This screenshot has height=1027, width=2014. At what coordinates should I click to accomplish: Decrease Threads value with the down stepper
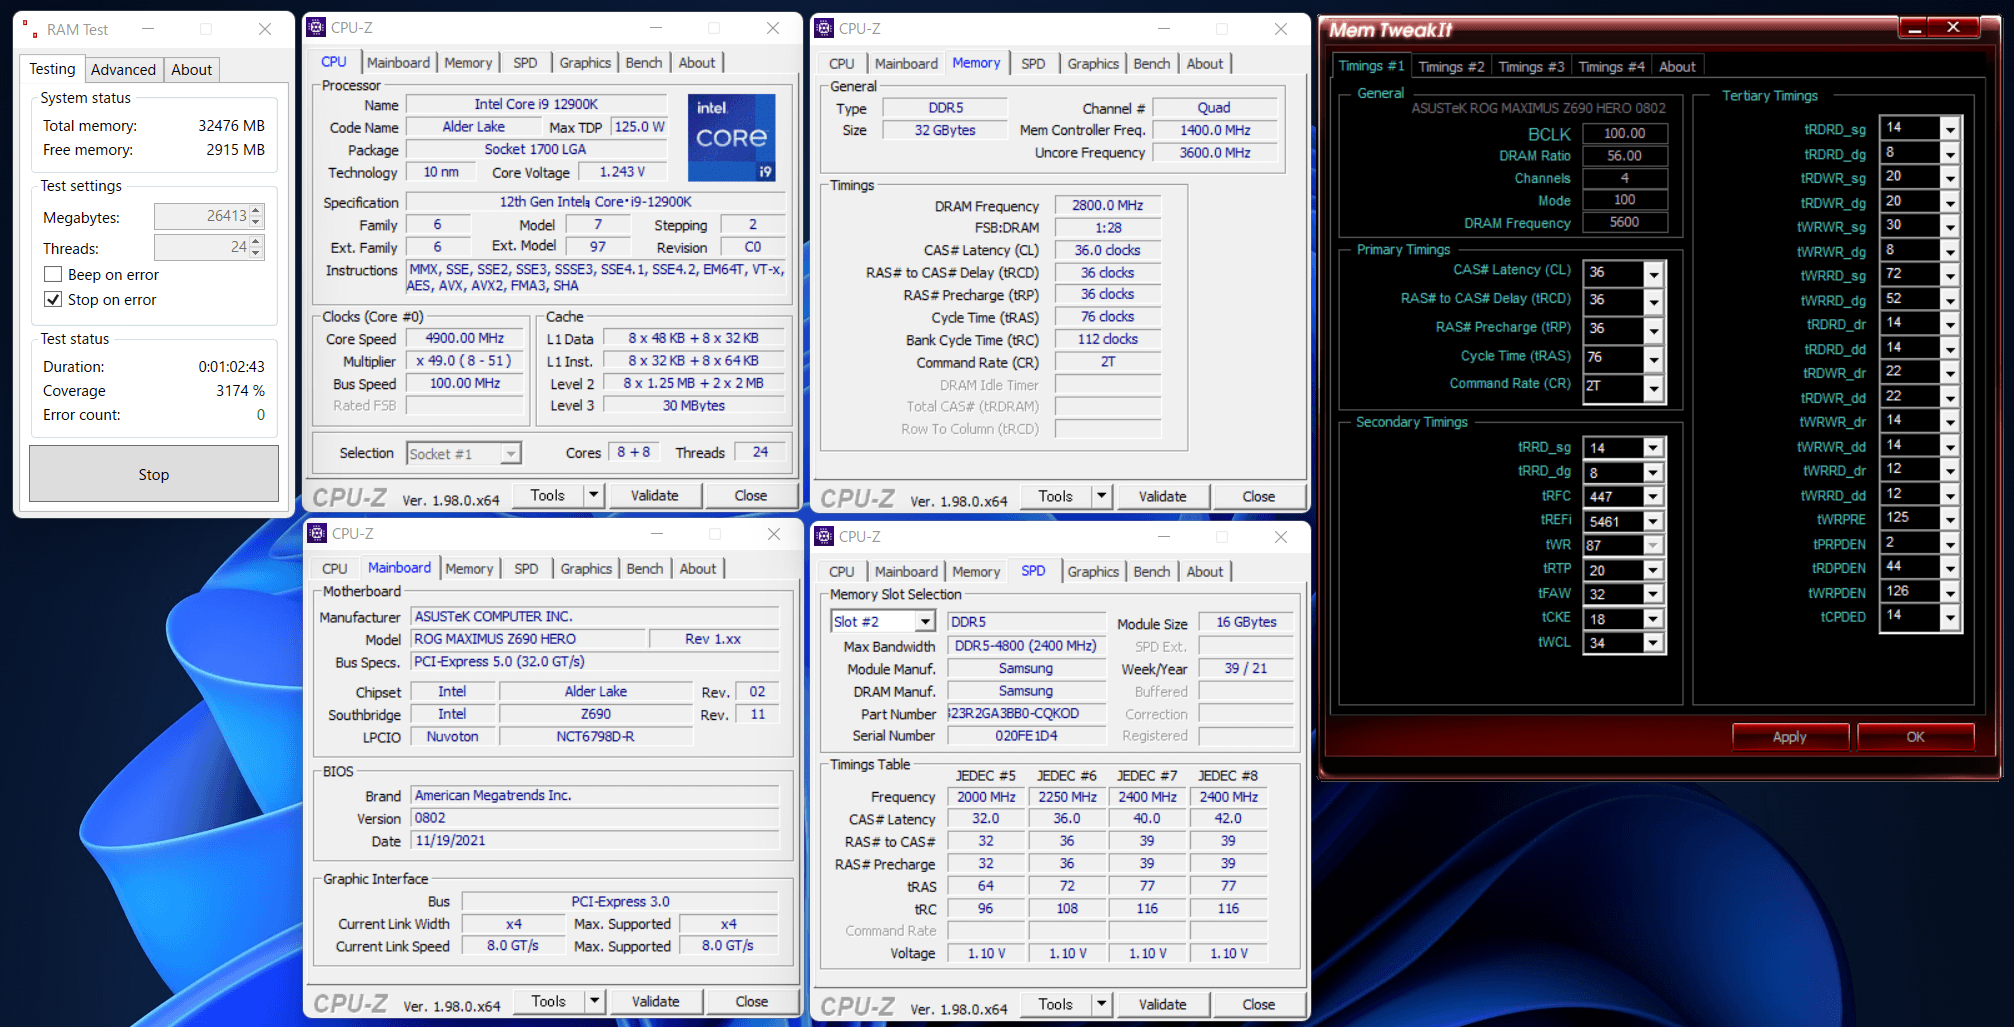[x=257, y=253]
